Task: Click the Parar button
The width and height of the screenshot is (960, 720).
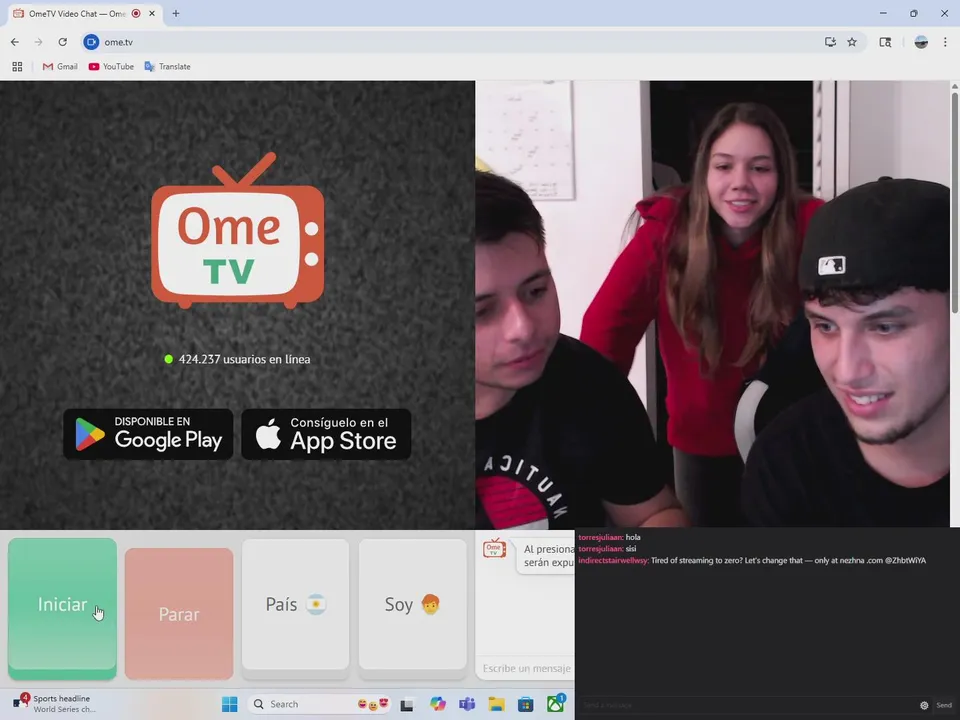Action: [x=179, y=613]
